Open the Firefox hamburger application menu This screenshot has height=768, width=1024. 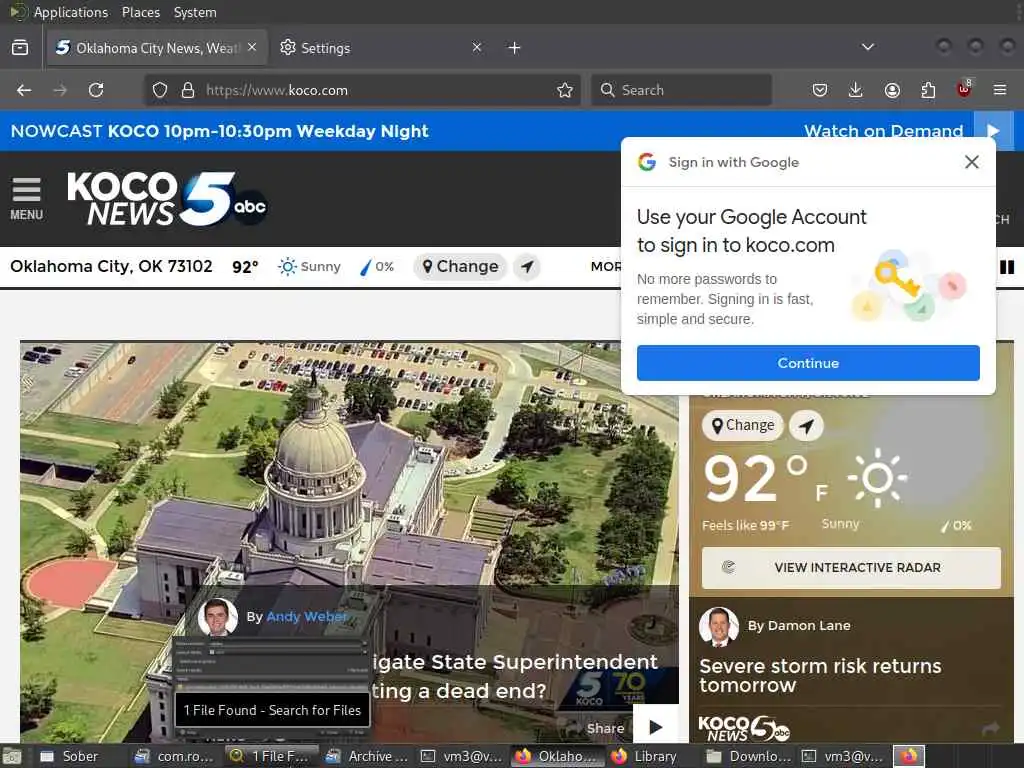point(1000,90)
